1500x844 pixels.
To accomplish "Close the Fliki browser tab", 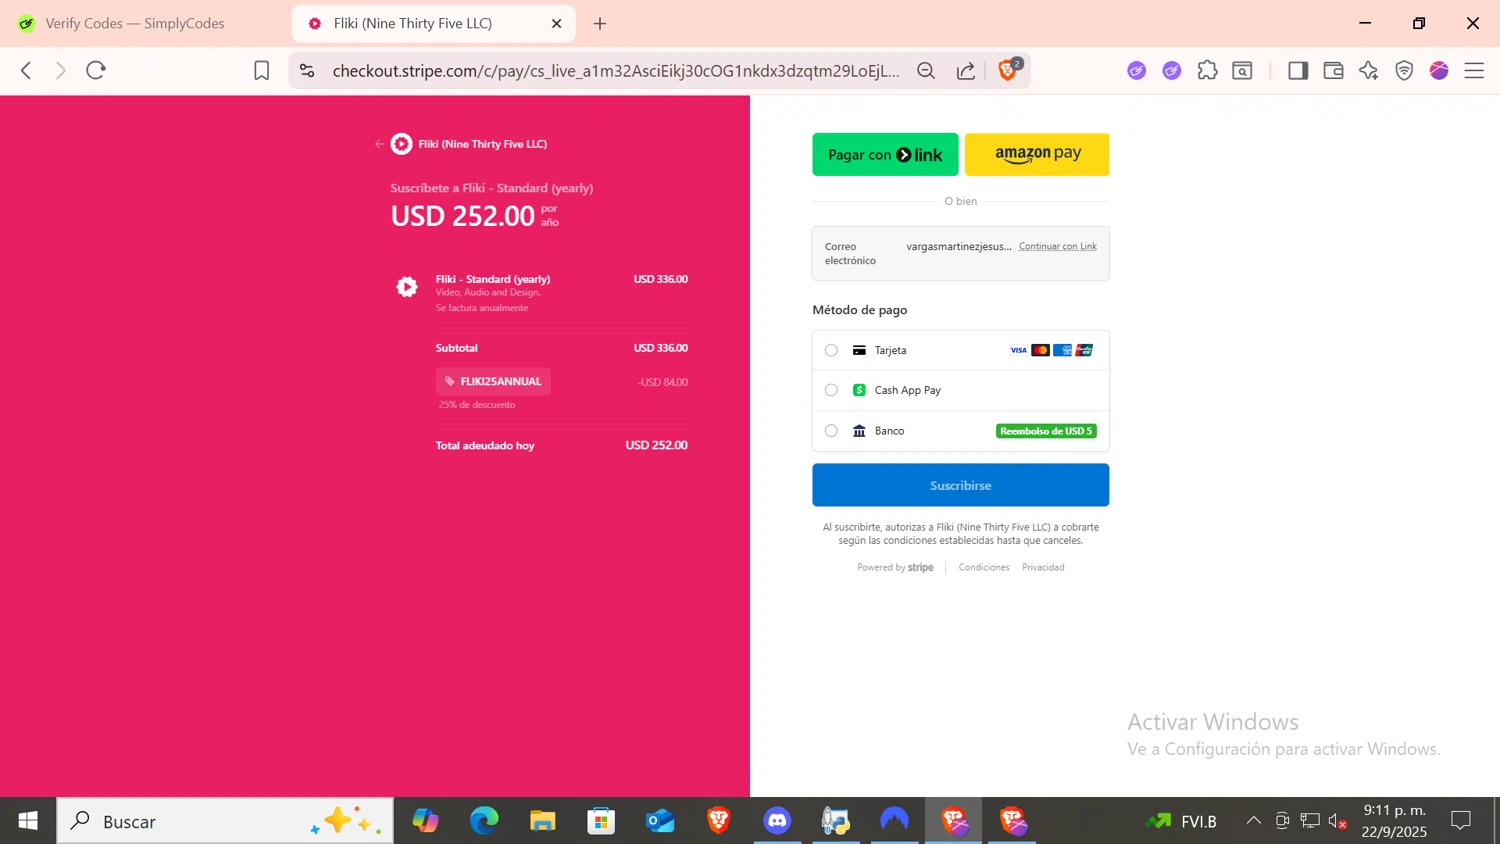I will pos(557,23).
